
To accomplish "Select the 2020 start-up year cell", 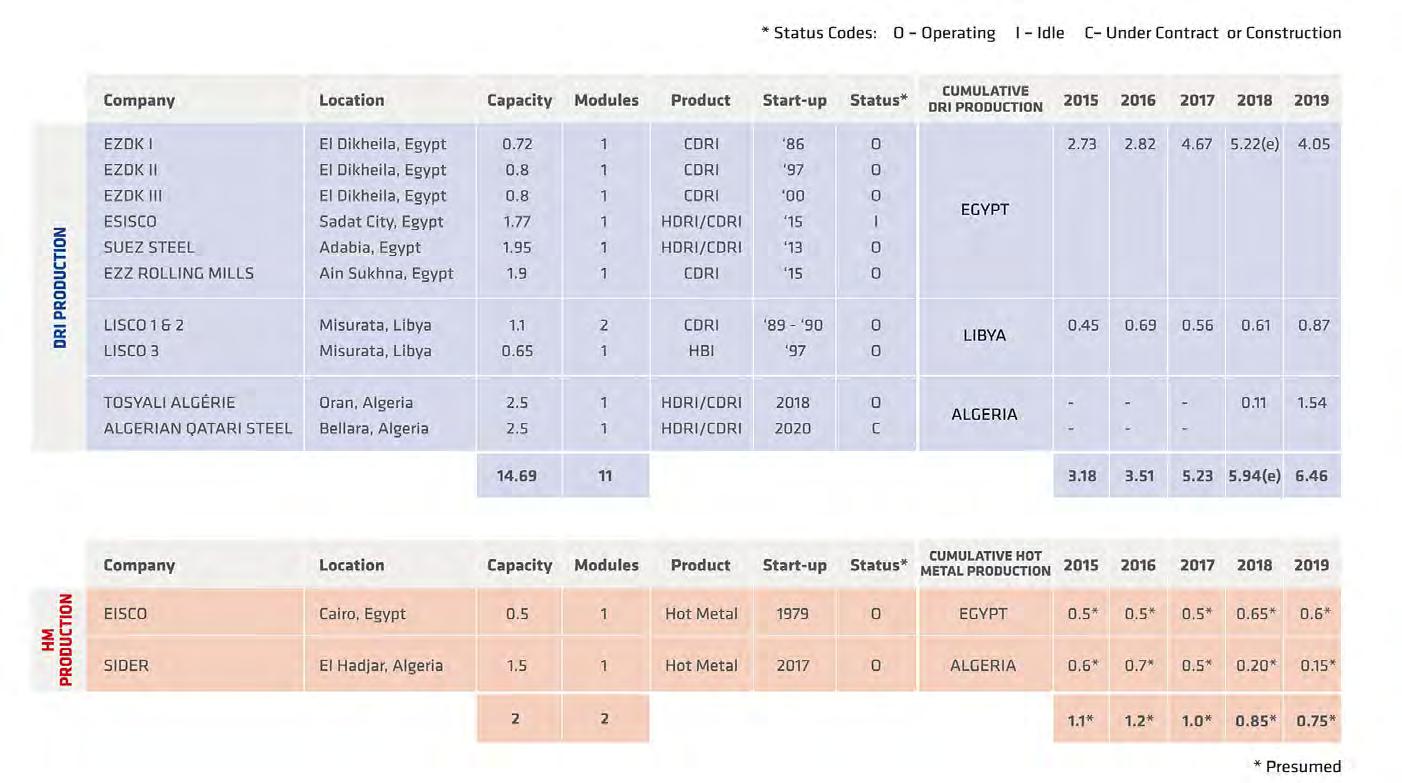I will 794,429.
